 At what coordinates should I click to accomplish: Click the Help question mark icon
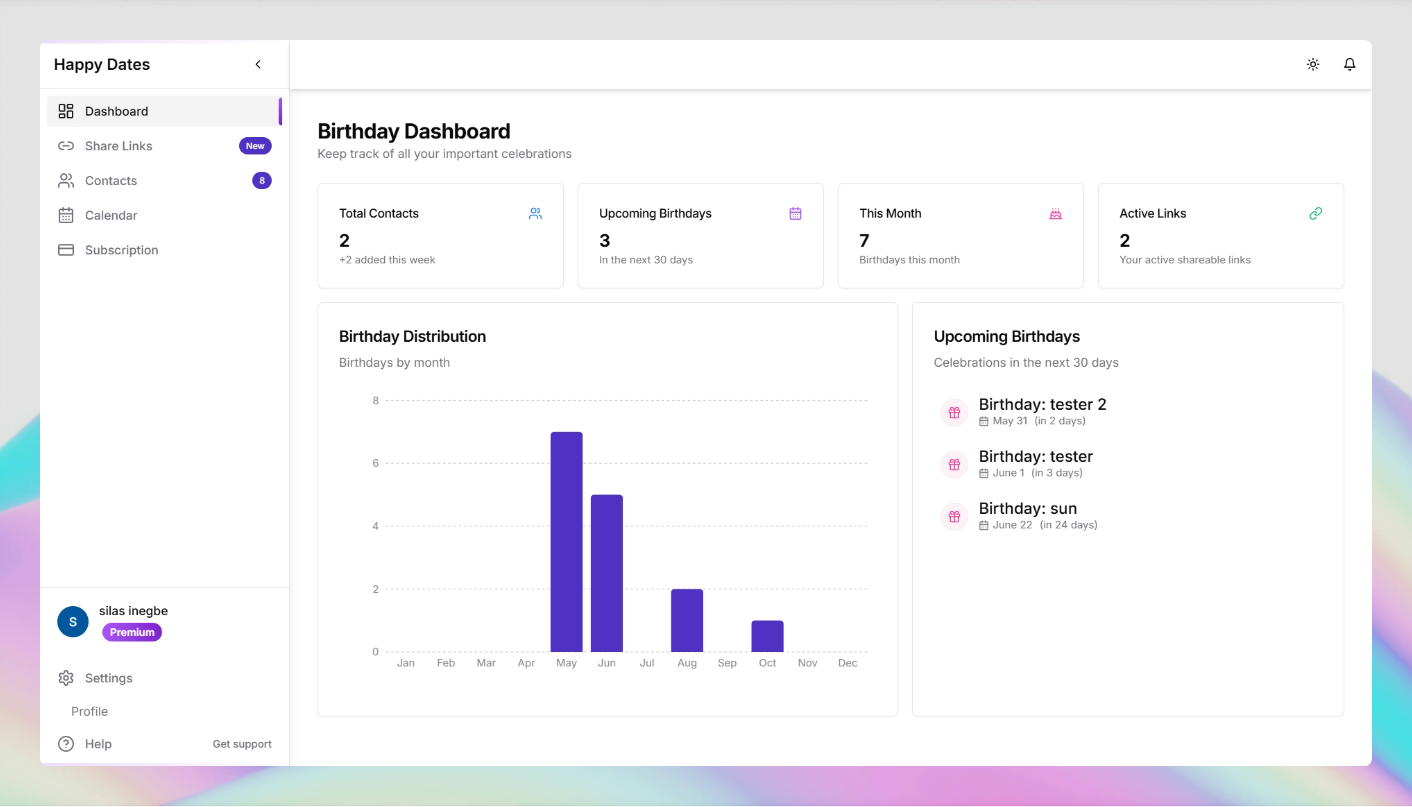pos(66,744)
